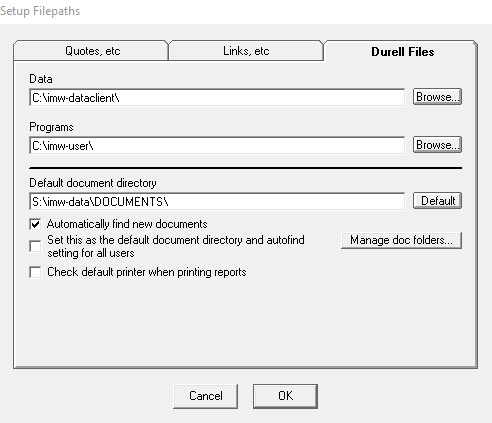This screenshot has width=492, height=423.
Task: Uncheck Automatically find new documents
Action: [x=35, y=224]
